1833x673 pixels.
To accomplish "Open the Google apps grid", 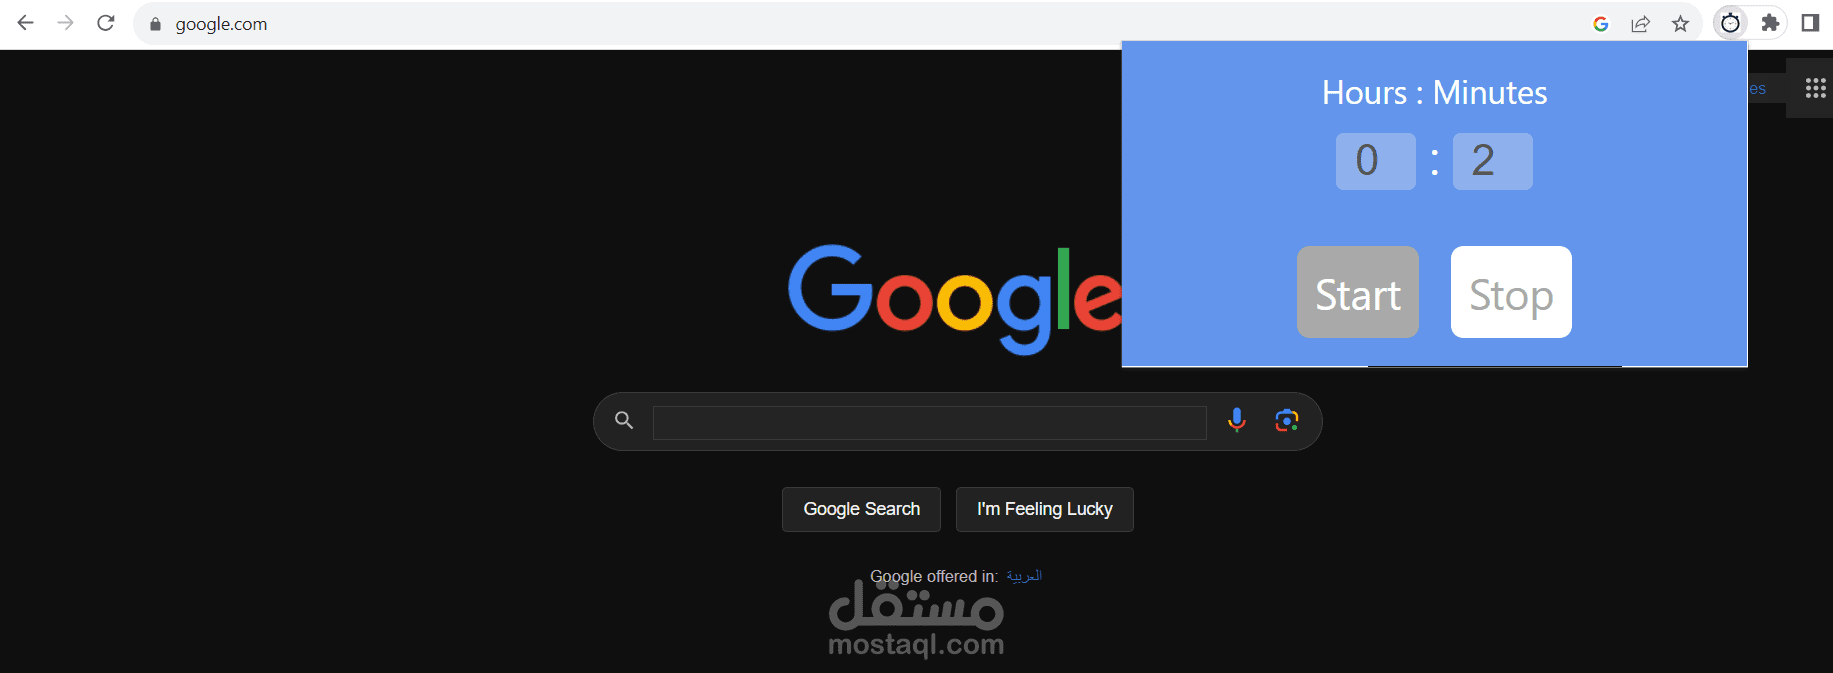I will point(1816,89).
